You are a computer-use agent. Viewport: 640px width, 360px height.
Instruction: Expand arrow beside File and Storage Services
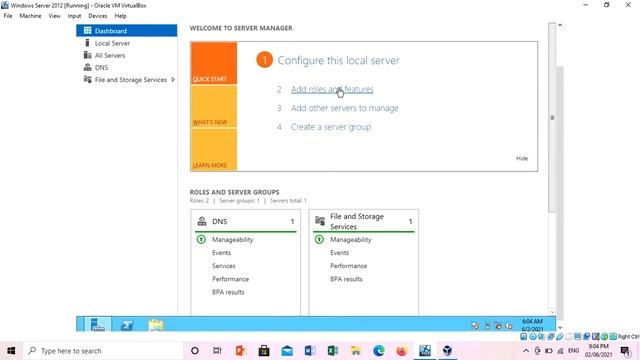pos(173,80)
